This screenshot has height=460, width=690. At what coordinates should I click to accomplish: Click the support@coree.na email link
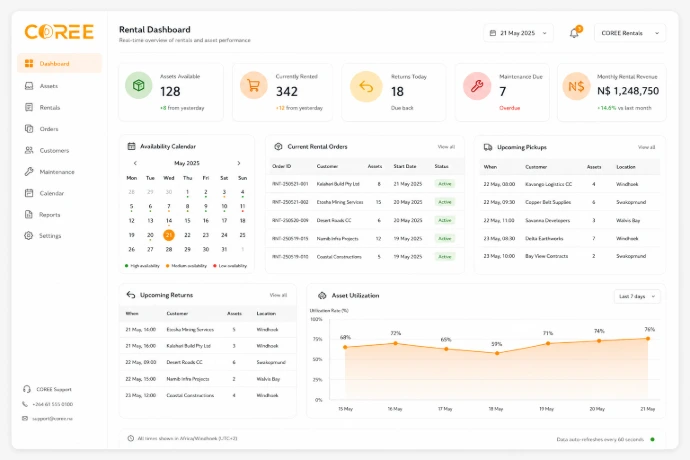pyautogui.click(x=52, y=419)
